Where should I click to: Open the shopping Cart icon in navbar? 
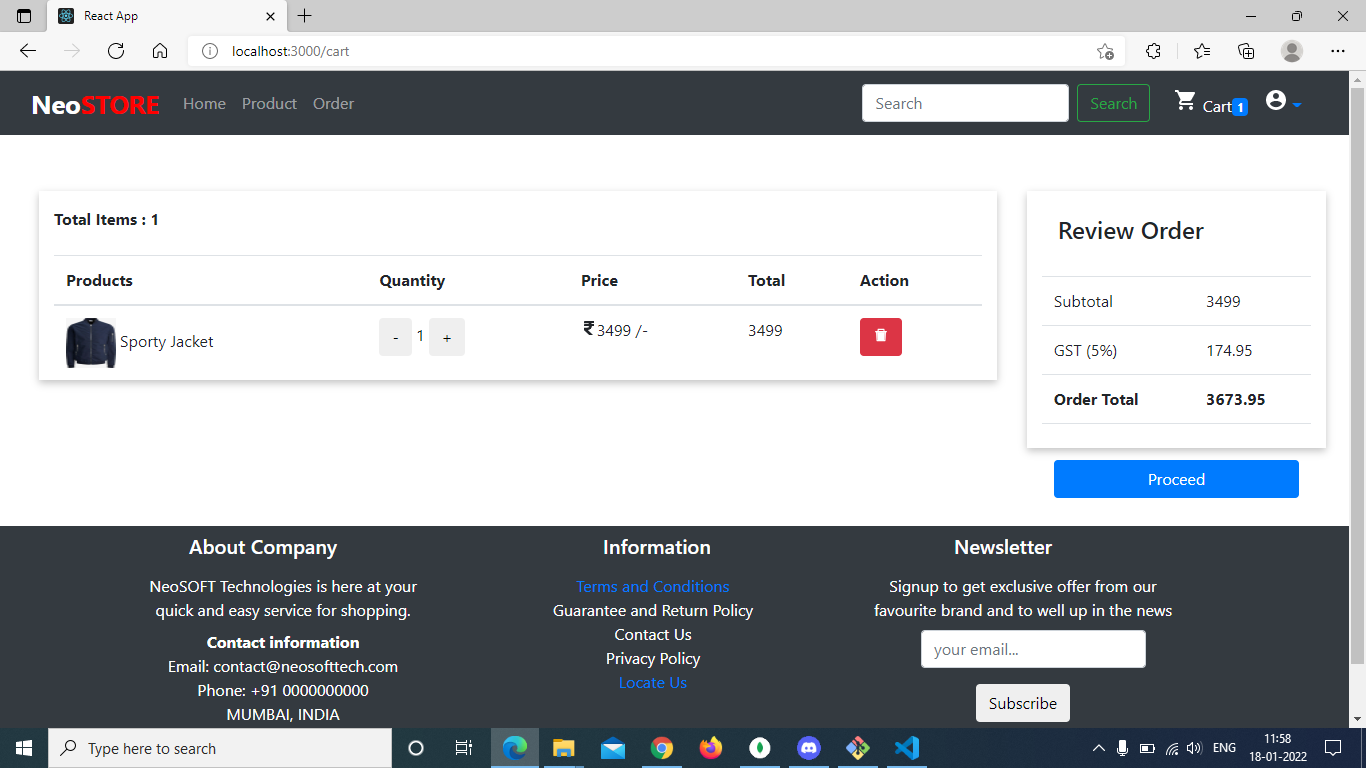click(1186, 101)
